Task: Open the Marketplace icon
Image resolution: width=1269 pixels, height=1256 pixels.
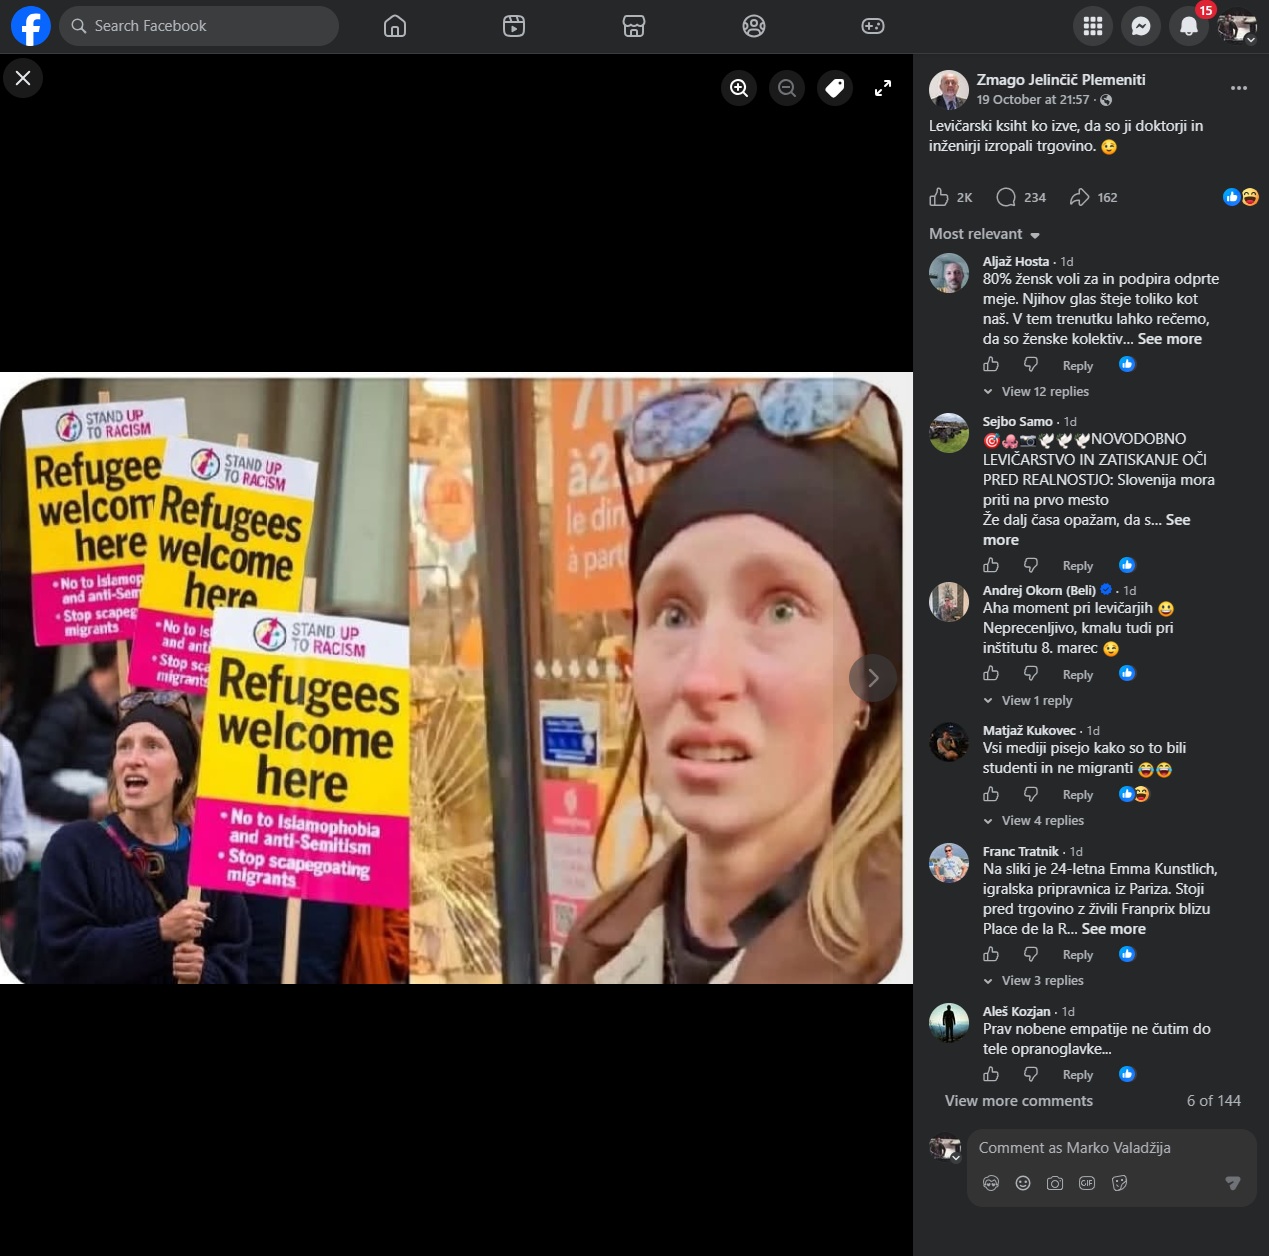Action: click(634, 26)
